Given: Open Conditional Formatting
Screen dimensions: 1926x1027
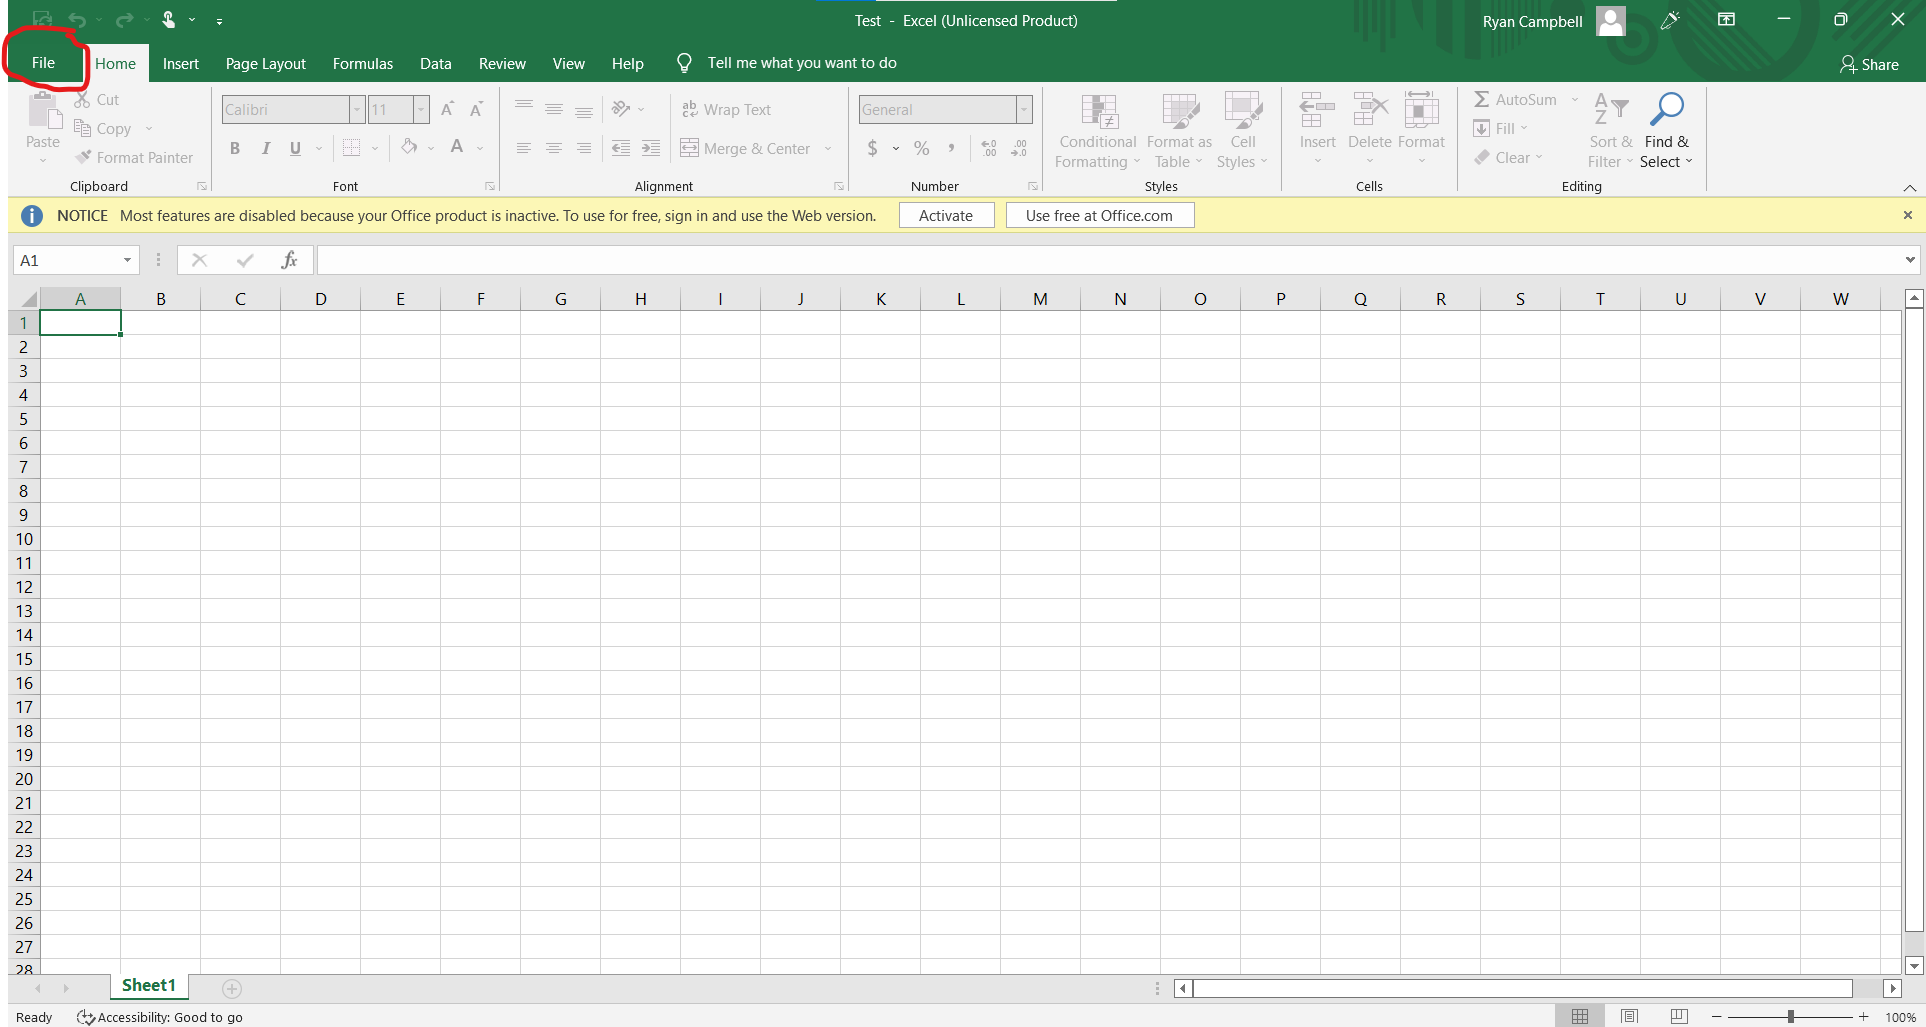Looking at the screenshot, I should [1097, 131].
